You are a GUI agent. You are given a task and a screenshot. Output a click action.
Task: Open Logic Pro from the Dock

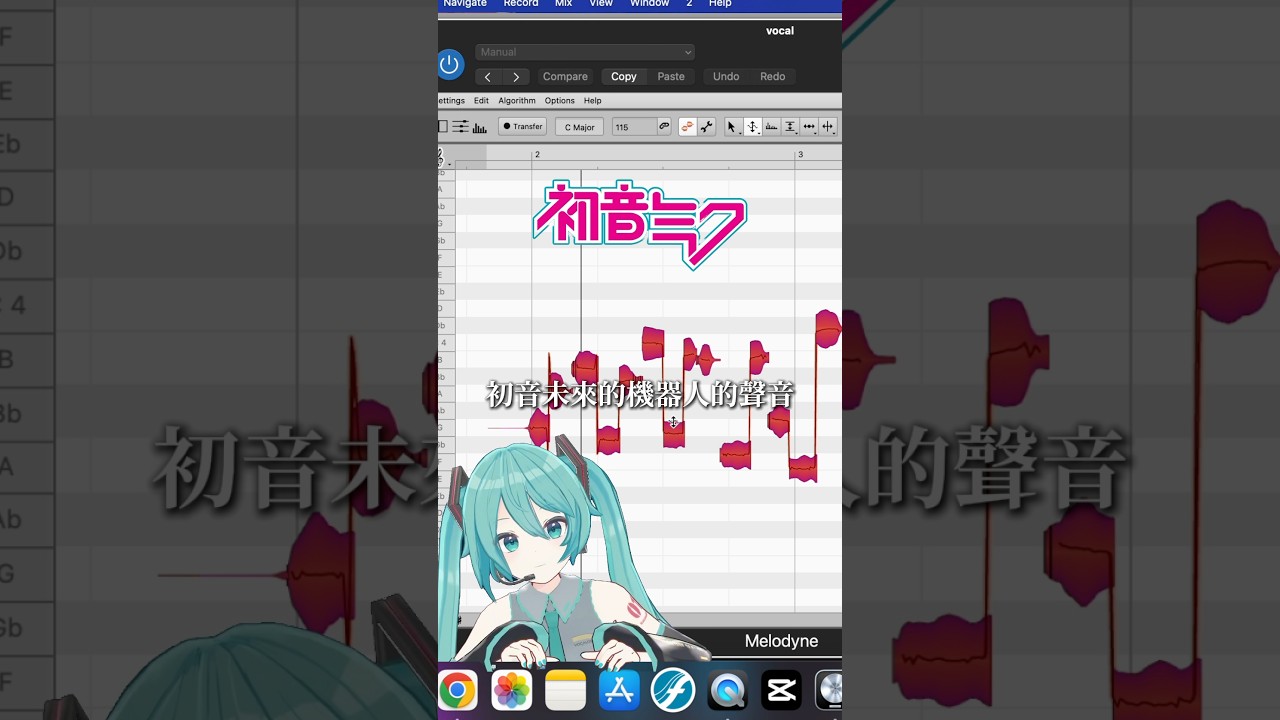[829, 690]
